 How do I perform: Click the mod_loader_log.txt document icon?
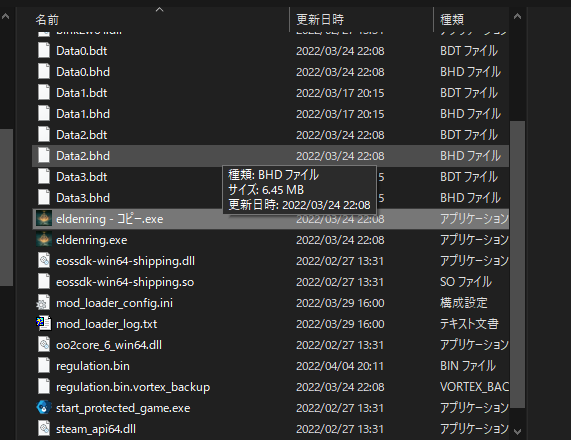pos(44,323)
